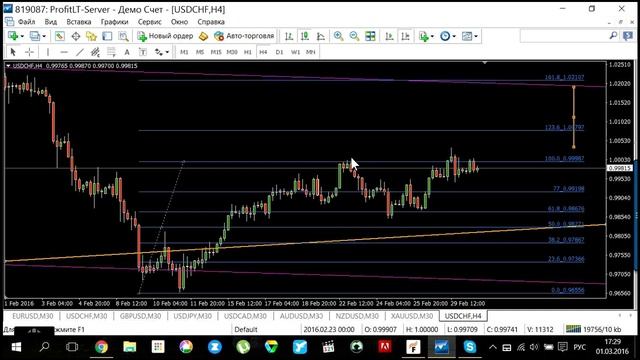Open File Explorer from the taskbar
This screenshot has width=640, height=360.
[x=130, y=347]
